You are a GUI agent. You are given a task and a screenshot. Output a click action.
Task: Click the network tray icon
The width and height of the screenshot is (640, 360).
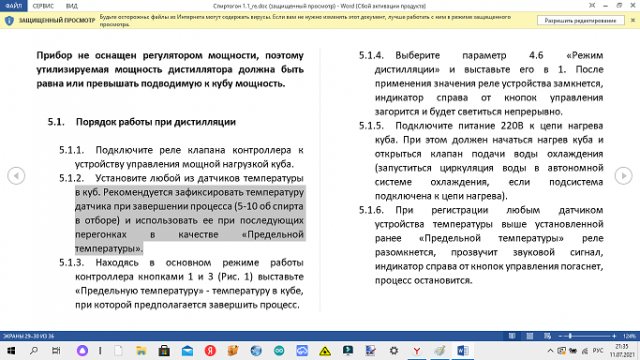[584, 351]
